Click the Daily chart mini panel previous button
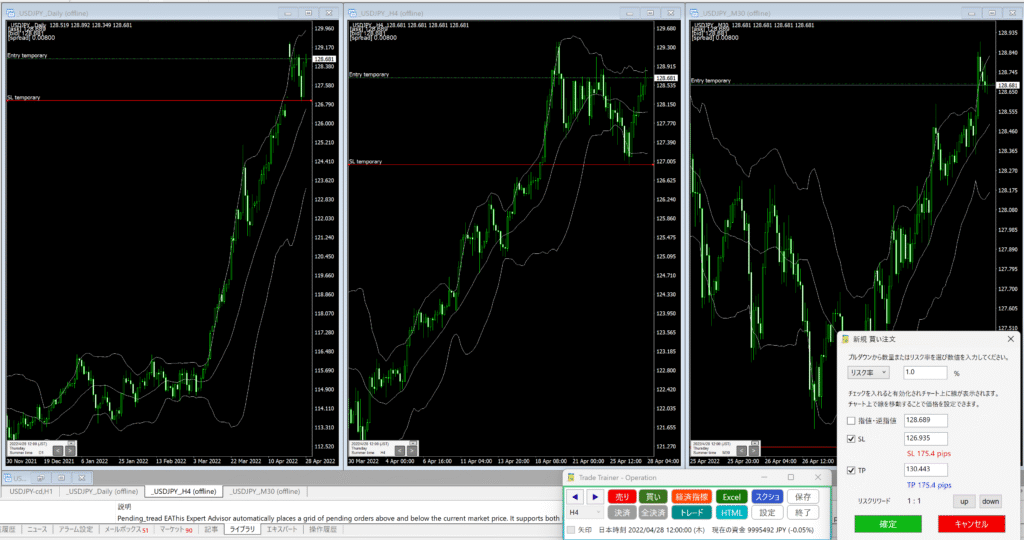The width and height of the screenshot is (1024, 540). click(x=57, y=451)
